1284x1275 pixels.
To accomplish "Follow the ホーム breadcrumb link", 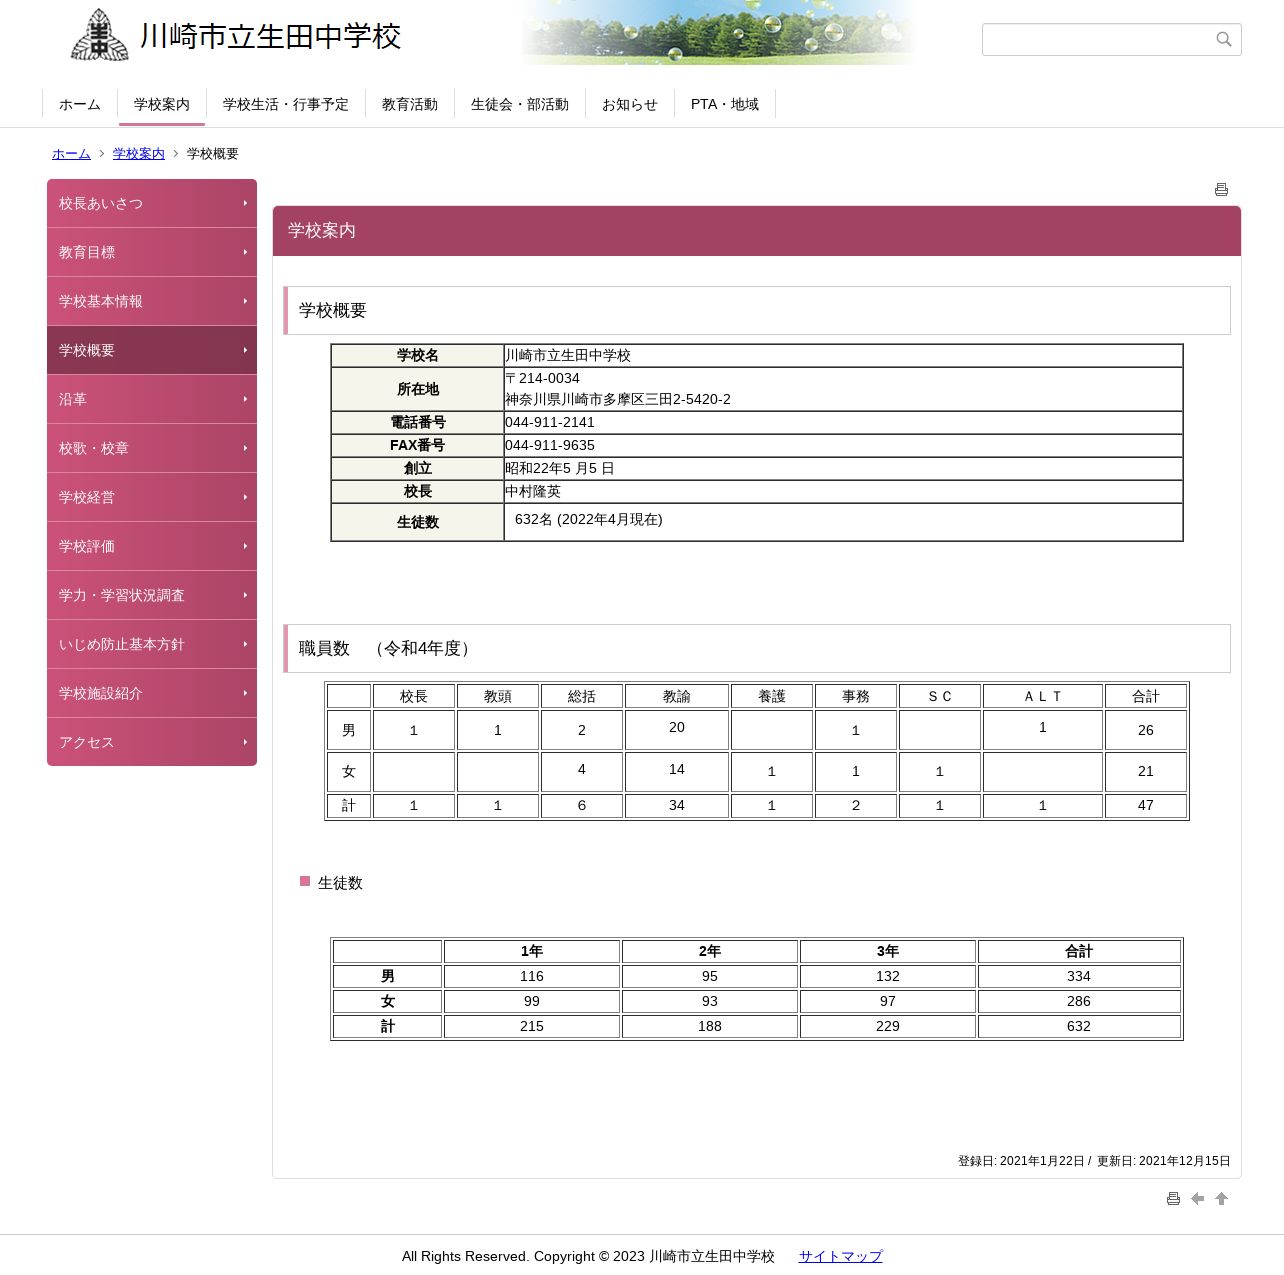I will click(x=71, y=153).
